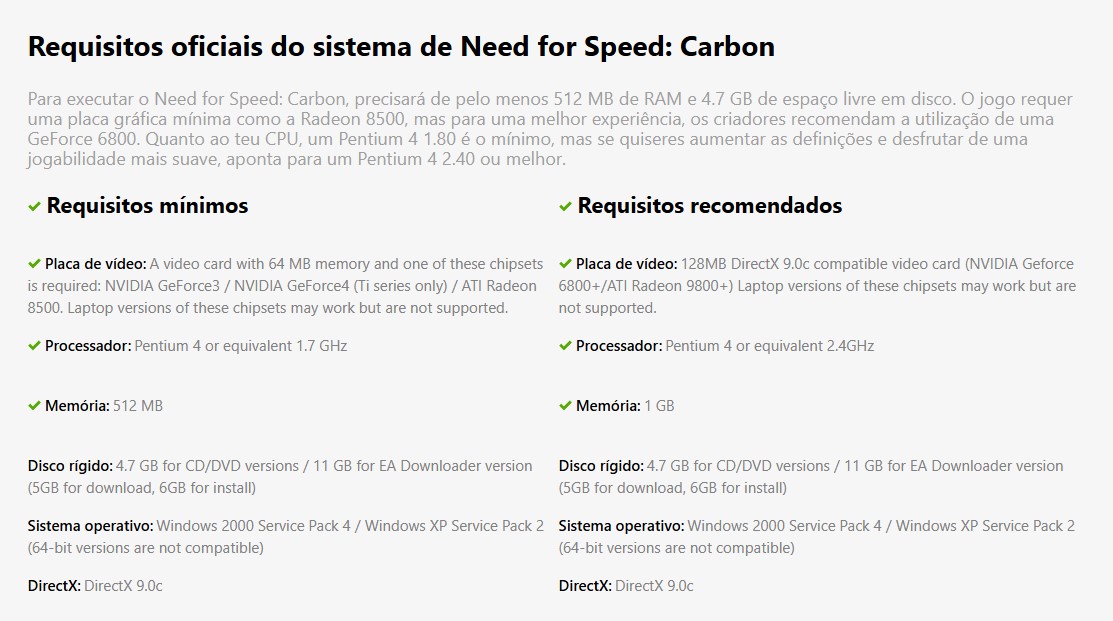Click the green checkmark beside Requisitos recomendados
Image resolution: width=1113 pixels, height=621 pixels.
565,207
